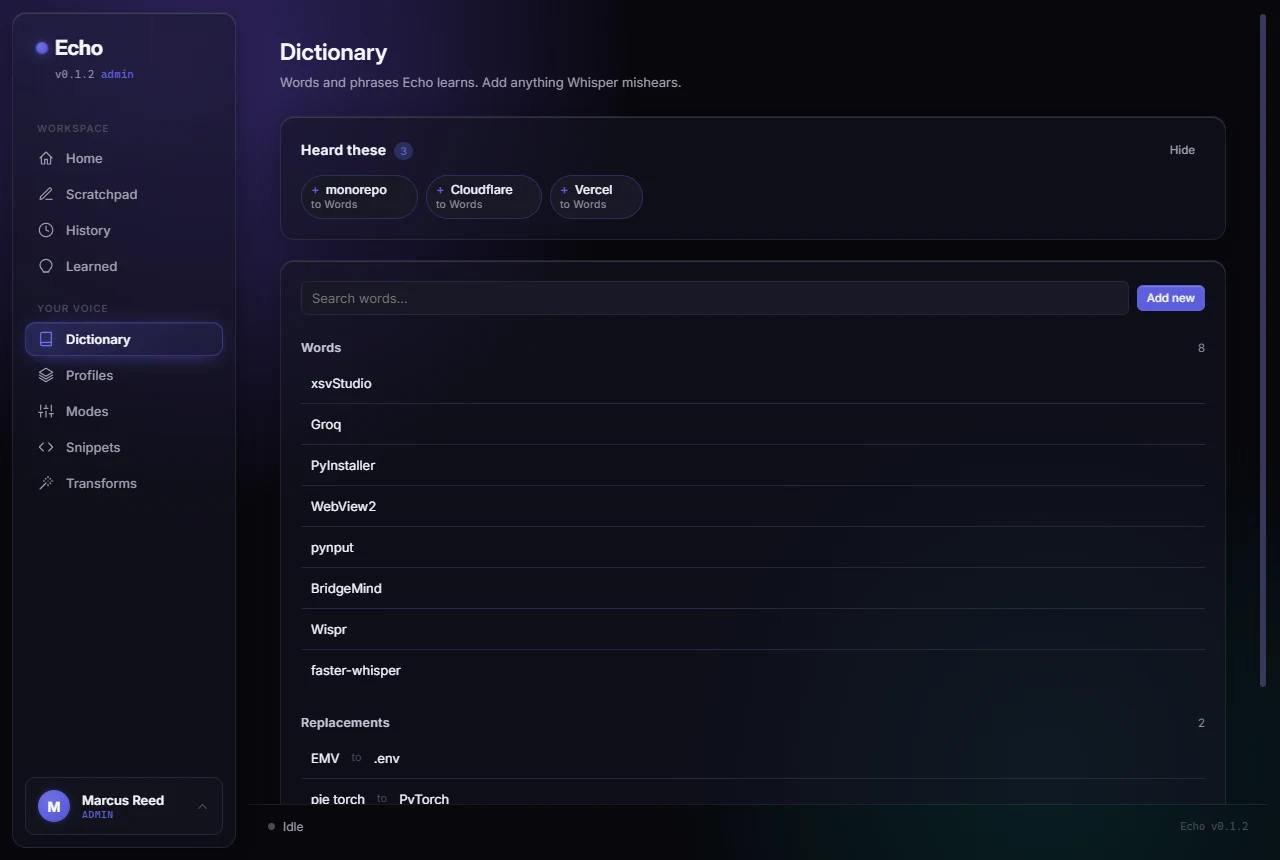The image size is (1280, 860).
Task: Select the Wispr word entry
Action: coord(753,630)
